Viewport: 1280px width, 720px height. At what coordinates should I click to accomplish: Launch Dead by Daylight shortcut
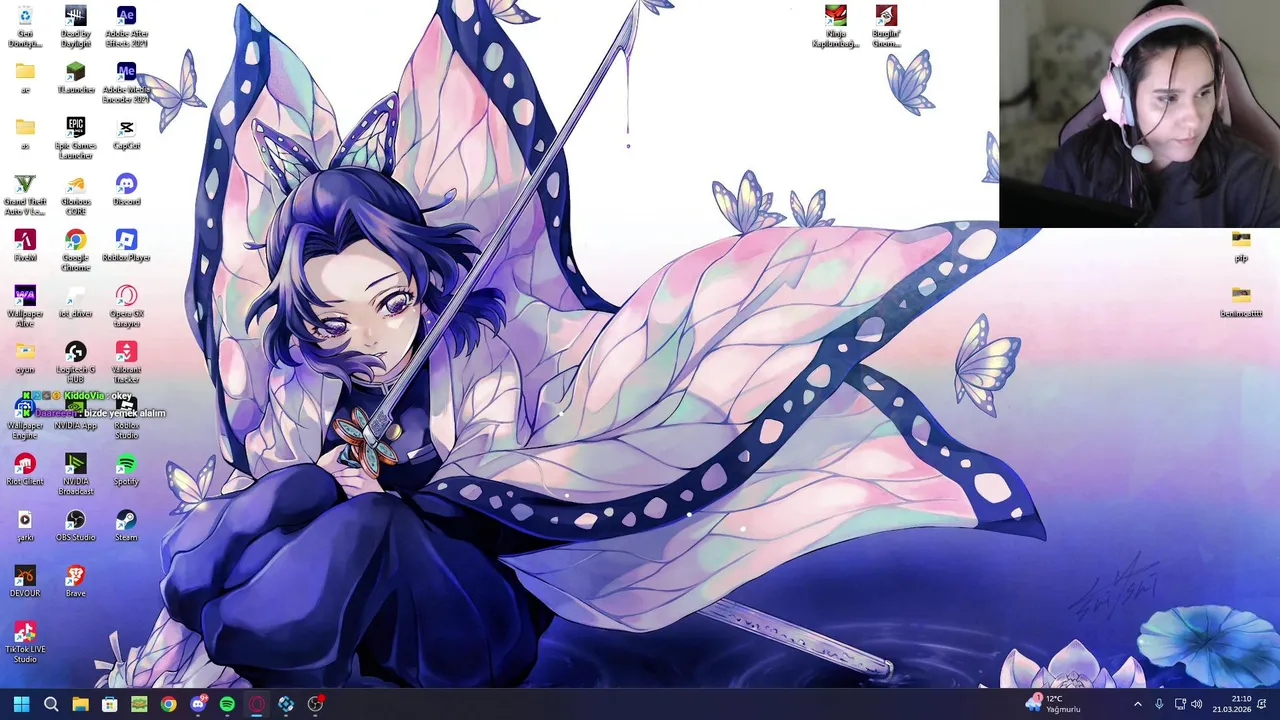point(75,26)
